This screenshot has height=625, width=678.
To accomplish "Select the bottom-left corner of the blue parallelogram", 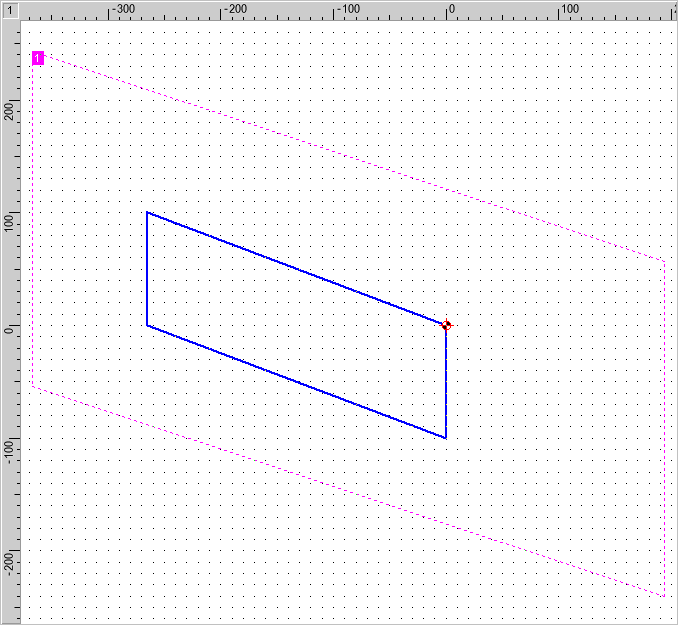I will click(x=147, y=325).
